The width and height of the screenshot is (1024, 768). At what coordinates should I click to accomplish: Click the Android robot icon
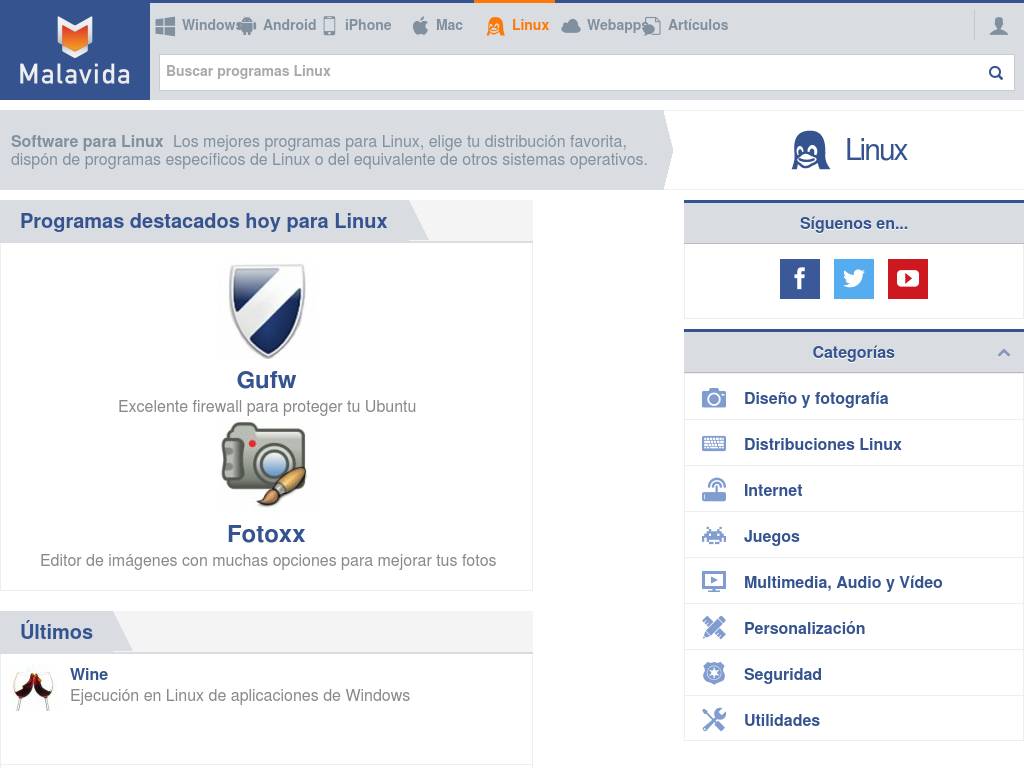pos(247,26)
